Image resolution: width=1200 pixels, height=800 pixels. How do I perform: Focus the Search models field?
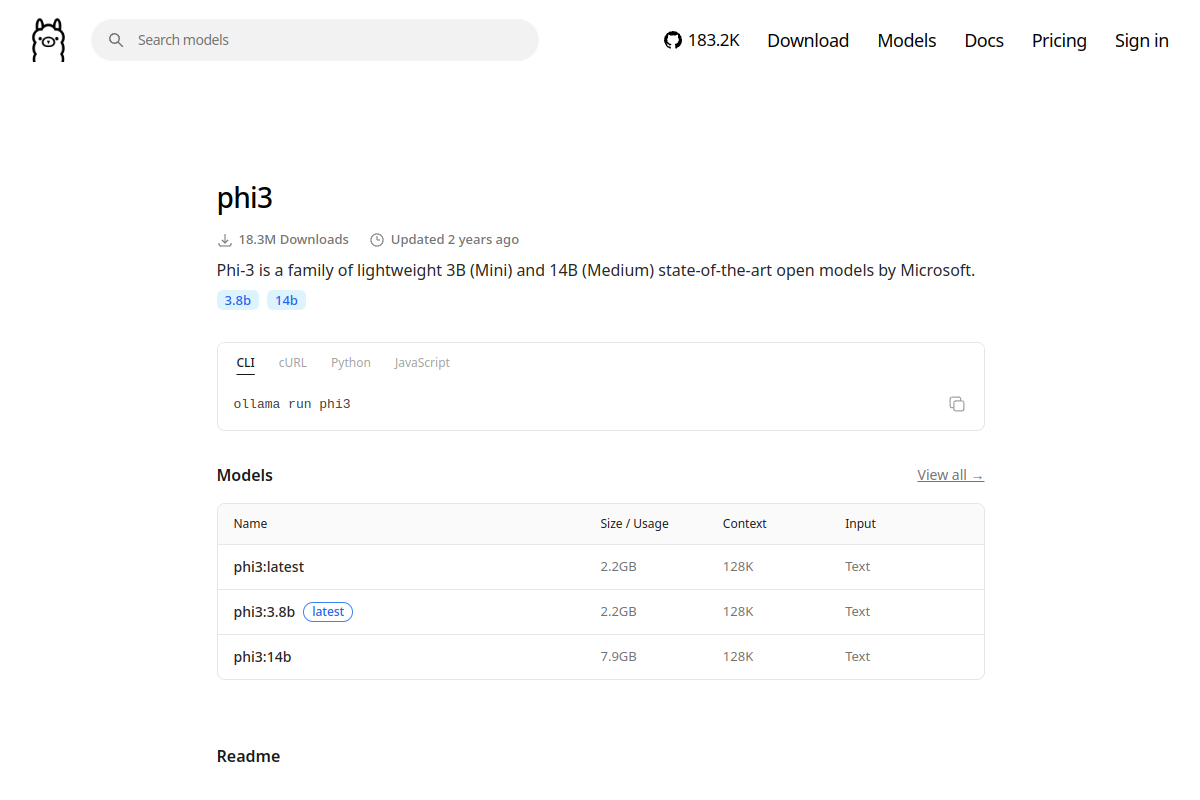tap(315, 40)
